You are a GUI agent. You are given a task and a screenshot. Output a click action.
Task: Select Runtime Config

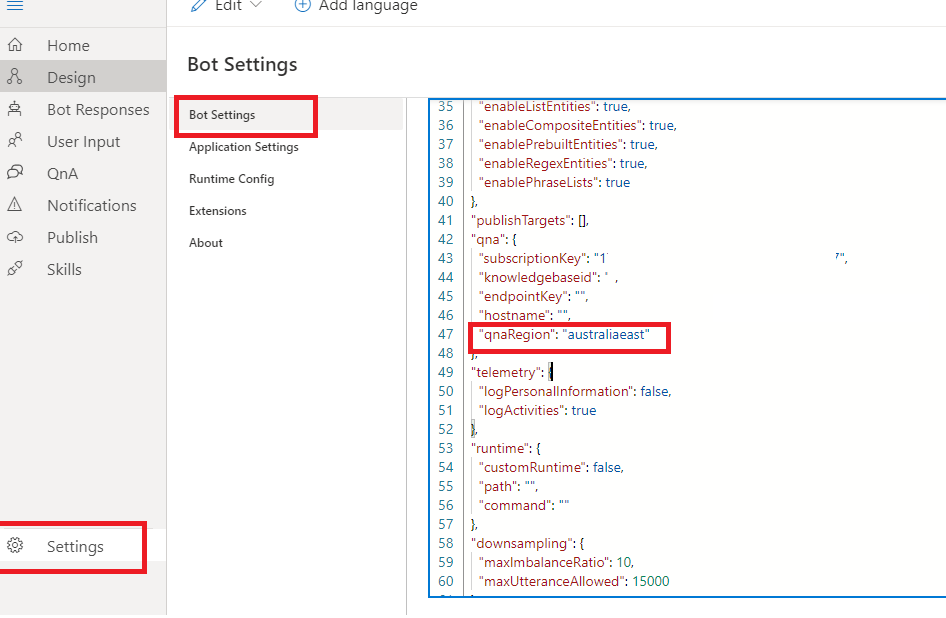point(232,179)
